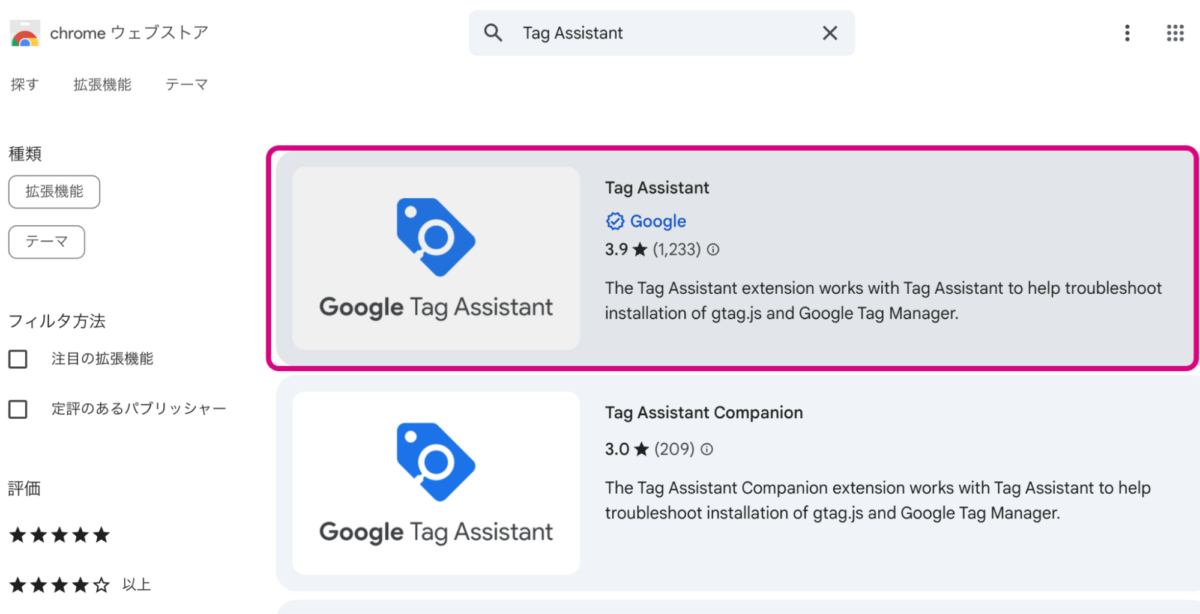
Task: Open the テーマ tab in navigation
Action: [x=187, y=85]
